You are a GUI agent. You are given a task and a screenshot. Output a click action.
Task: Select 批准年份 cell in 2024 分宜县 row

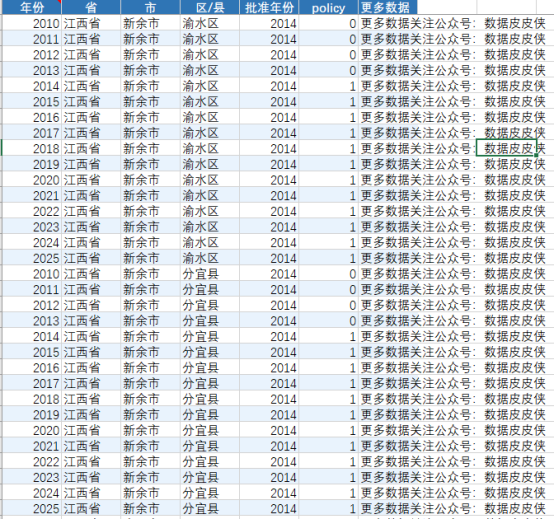[x=269, y=493]
